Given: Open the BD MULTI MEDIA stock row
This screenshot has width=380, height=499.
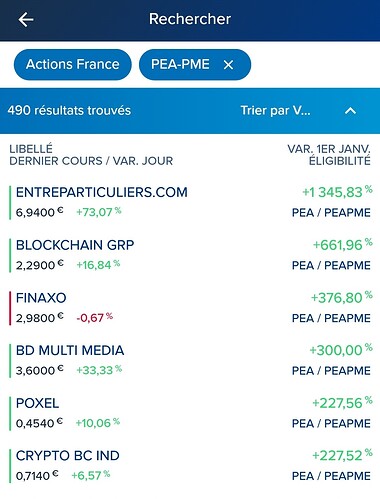Looking at the screenshot, I should coord(190,360).
